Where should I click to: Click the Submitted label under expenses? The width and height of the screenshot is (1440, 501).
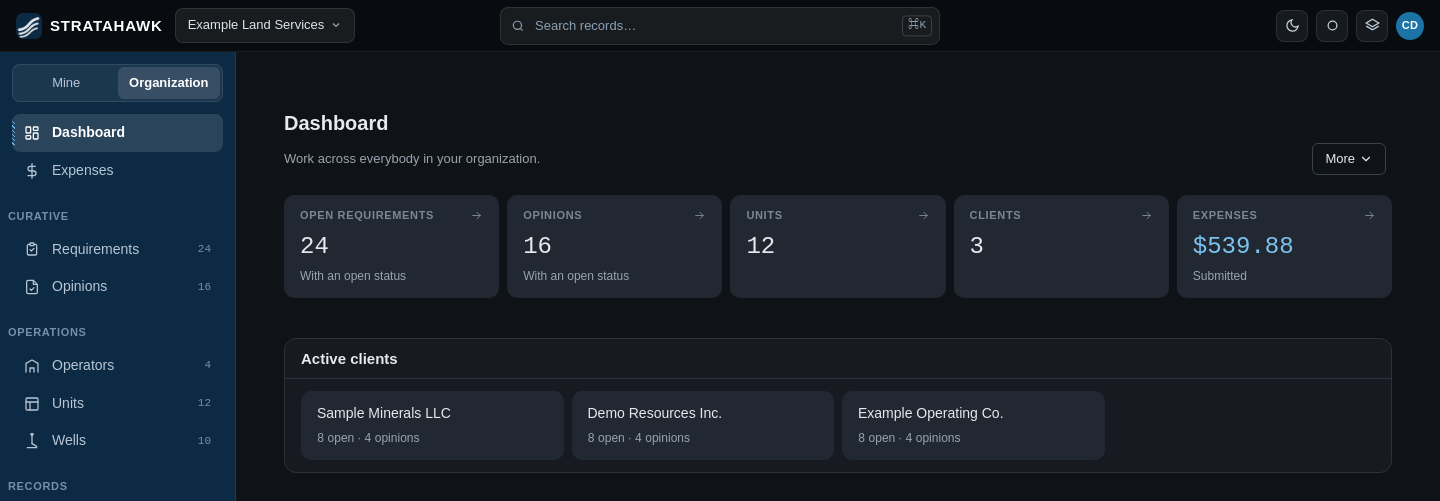[1220, 276]
